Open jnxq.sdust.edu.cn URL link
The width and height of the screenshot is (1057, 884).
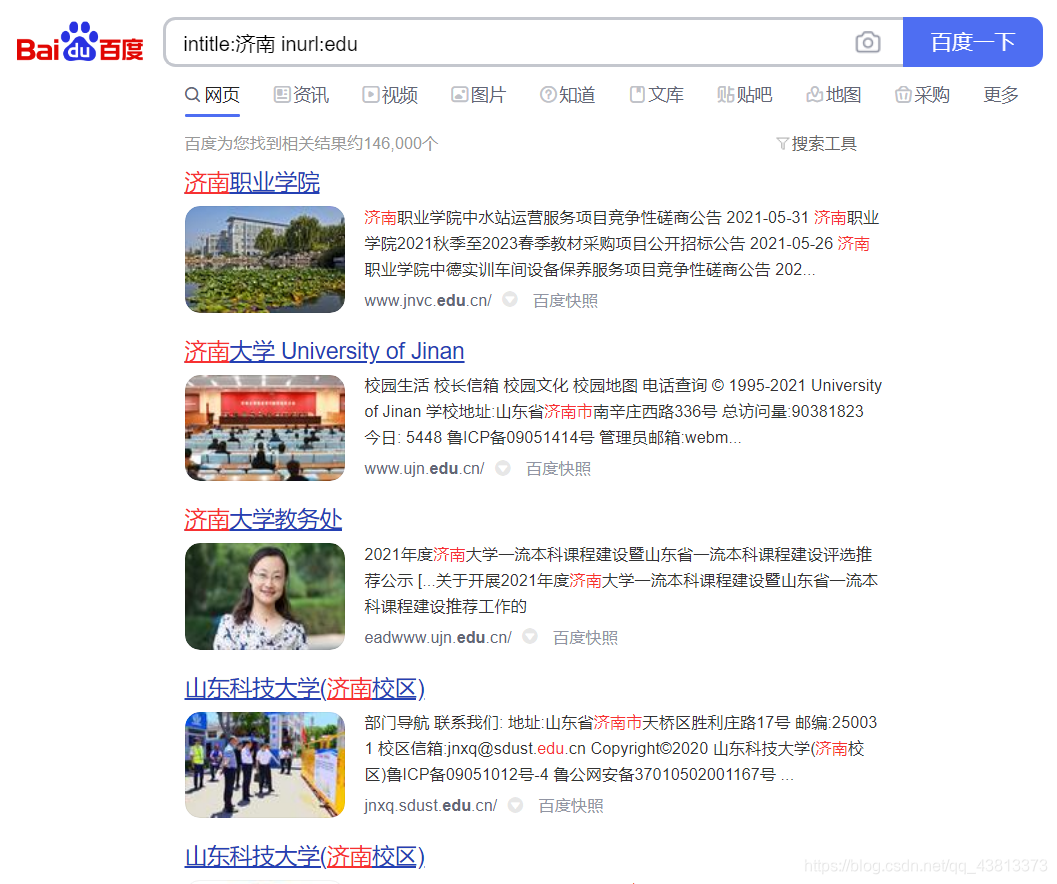(x=431, y=806)
